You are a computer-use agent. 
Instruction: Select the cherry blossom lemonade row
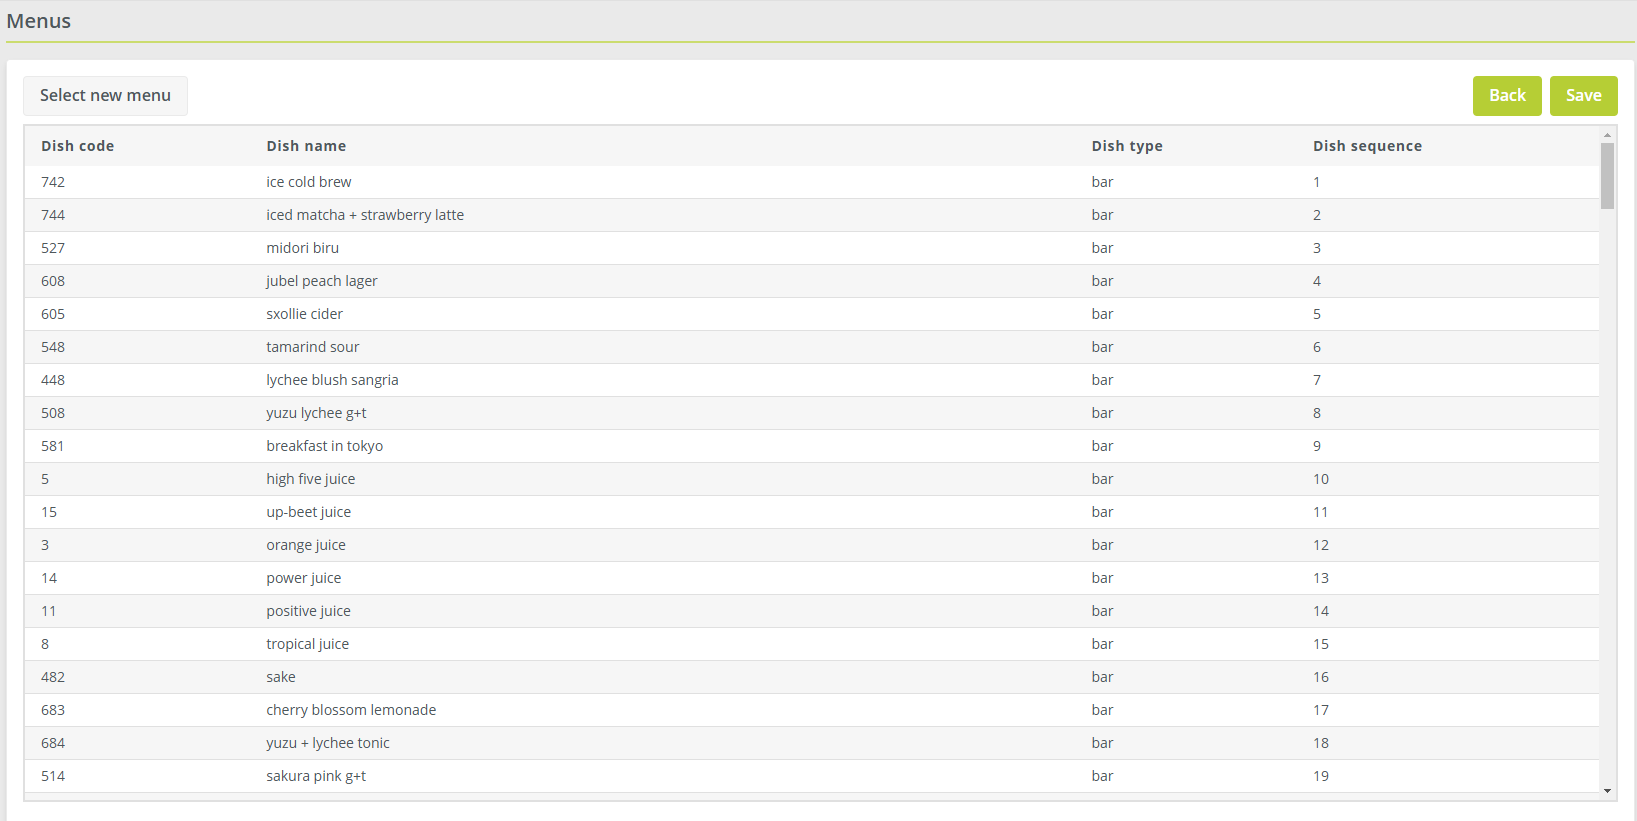click(351, 710)
